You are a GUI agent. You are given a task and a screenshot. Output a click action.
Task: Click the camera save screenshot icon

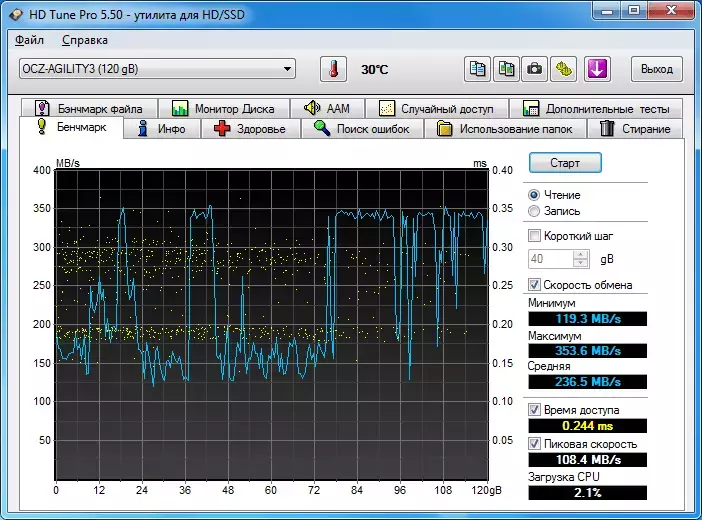coord(534,69)
